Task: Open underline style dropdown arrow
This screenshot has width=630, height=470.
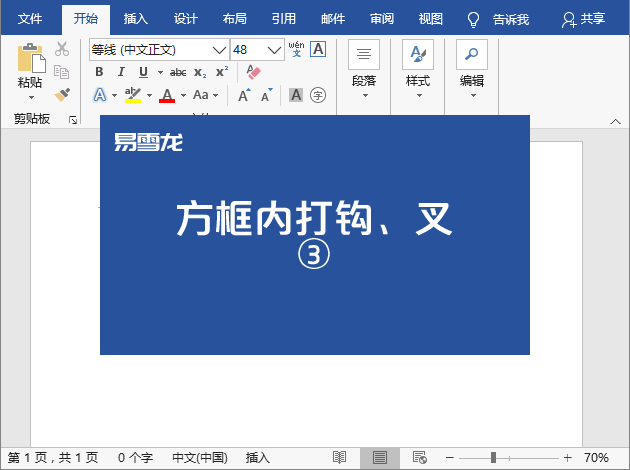Action: (160, 73)
